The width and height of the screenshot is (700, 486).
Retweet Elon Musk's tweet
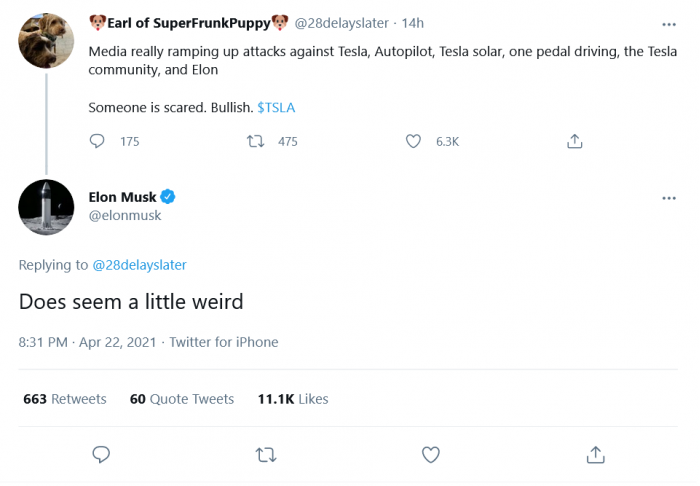point(266,455)
